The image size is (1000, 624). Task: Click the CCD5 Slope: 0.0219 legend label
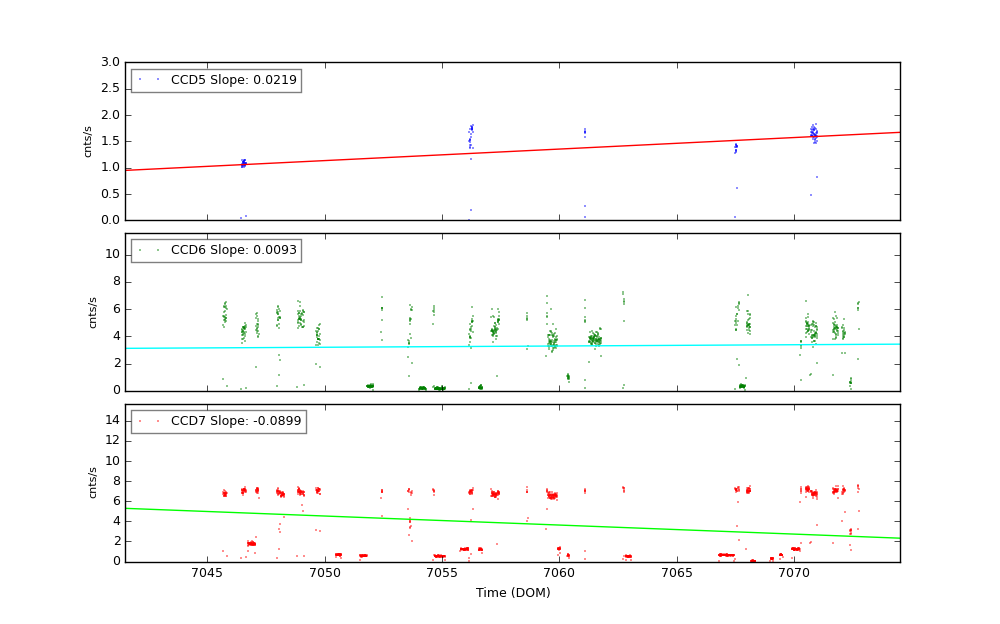(233, 80)
